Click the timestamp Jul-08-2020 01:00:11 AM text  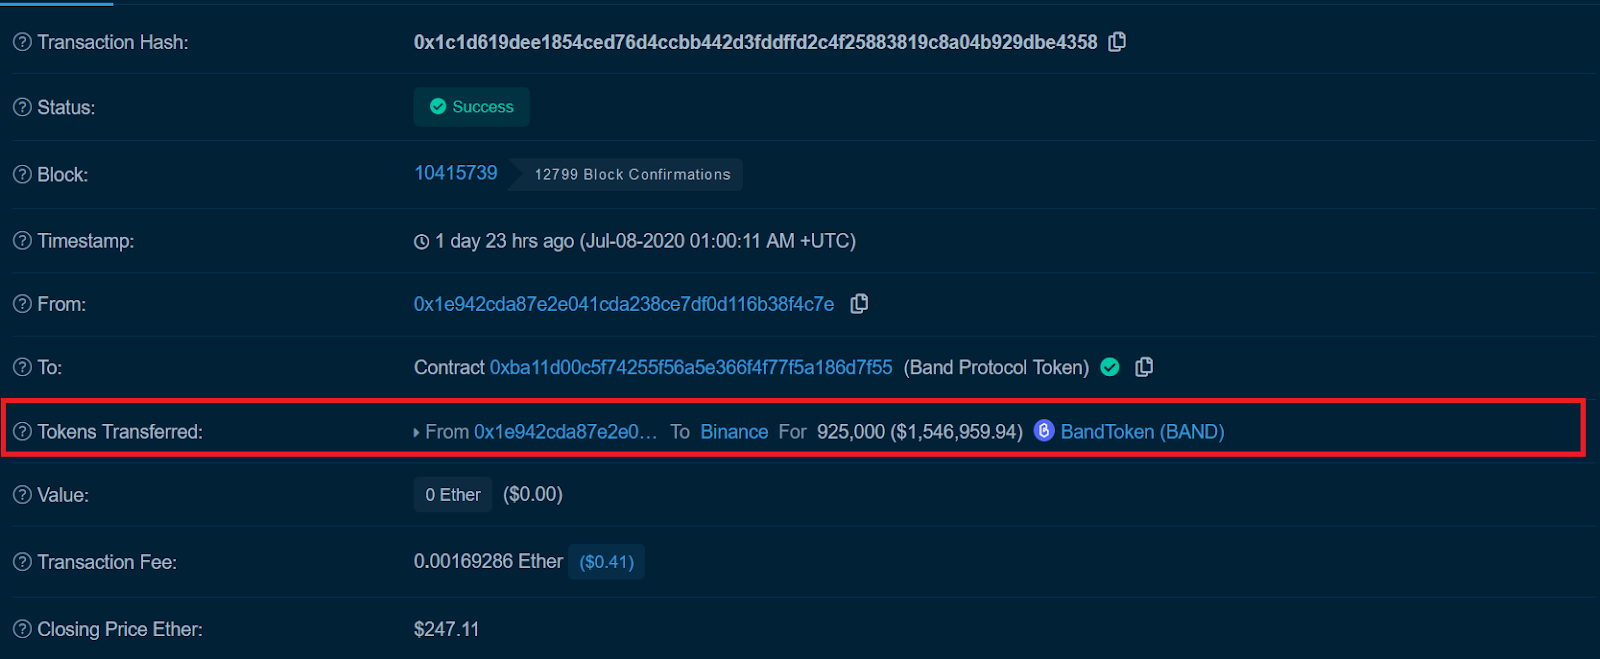pos(717,241)
